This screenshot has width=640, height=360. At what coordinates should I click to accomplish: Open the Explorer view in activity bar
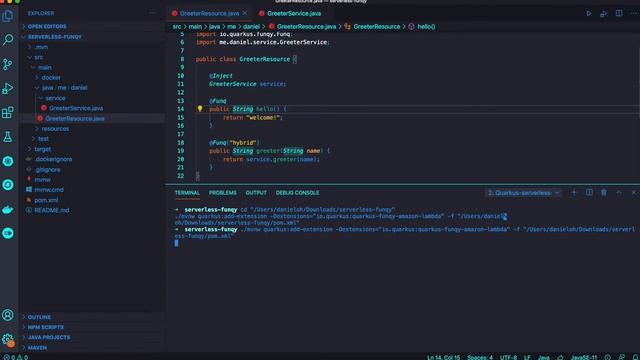click(x=8, y=16)
